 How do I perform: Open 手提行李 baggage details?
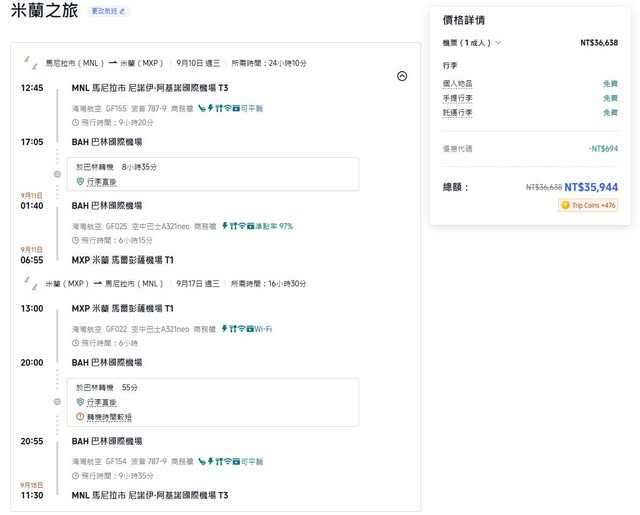pyautogui.click(x=457, y=98)
